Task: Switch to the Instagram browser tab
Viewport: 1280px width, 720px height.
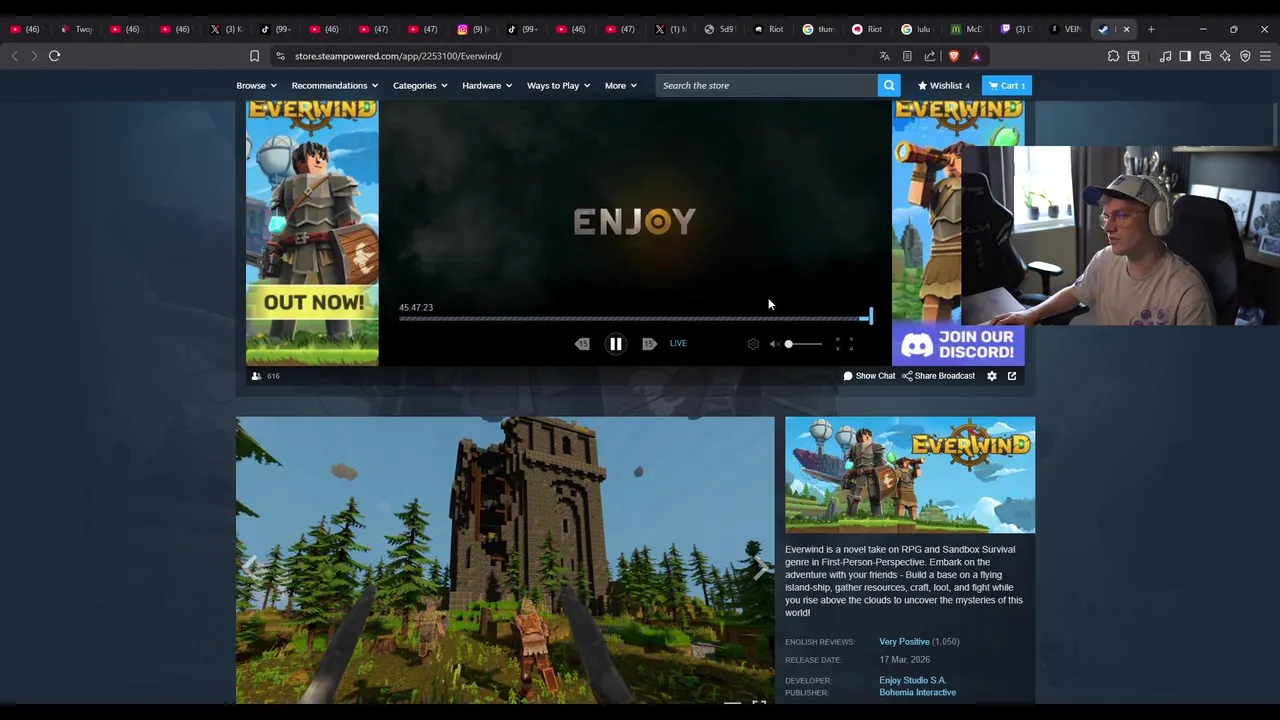Action: coord(474,29)
